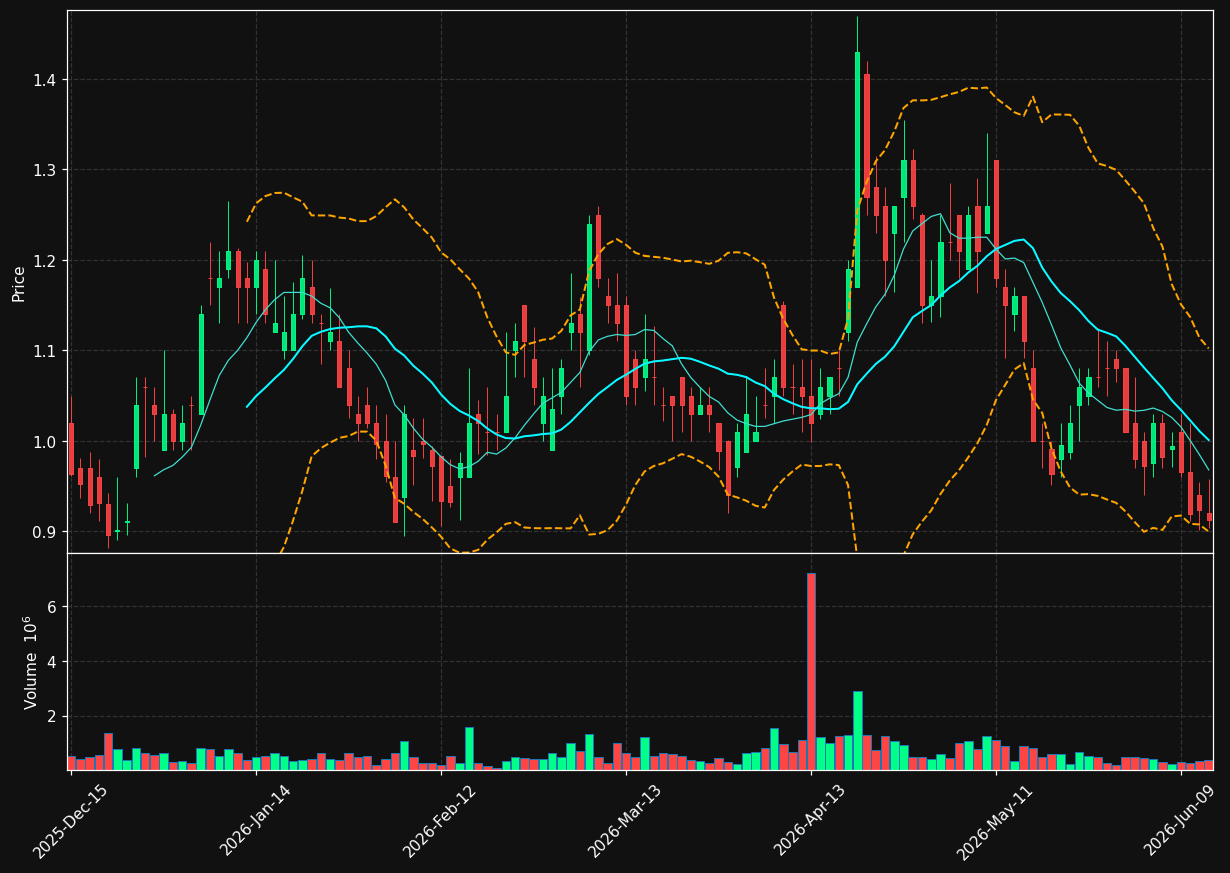
Task: Click the tallest green volume bar near 3 million
Action: coord(857,730)
